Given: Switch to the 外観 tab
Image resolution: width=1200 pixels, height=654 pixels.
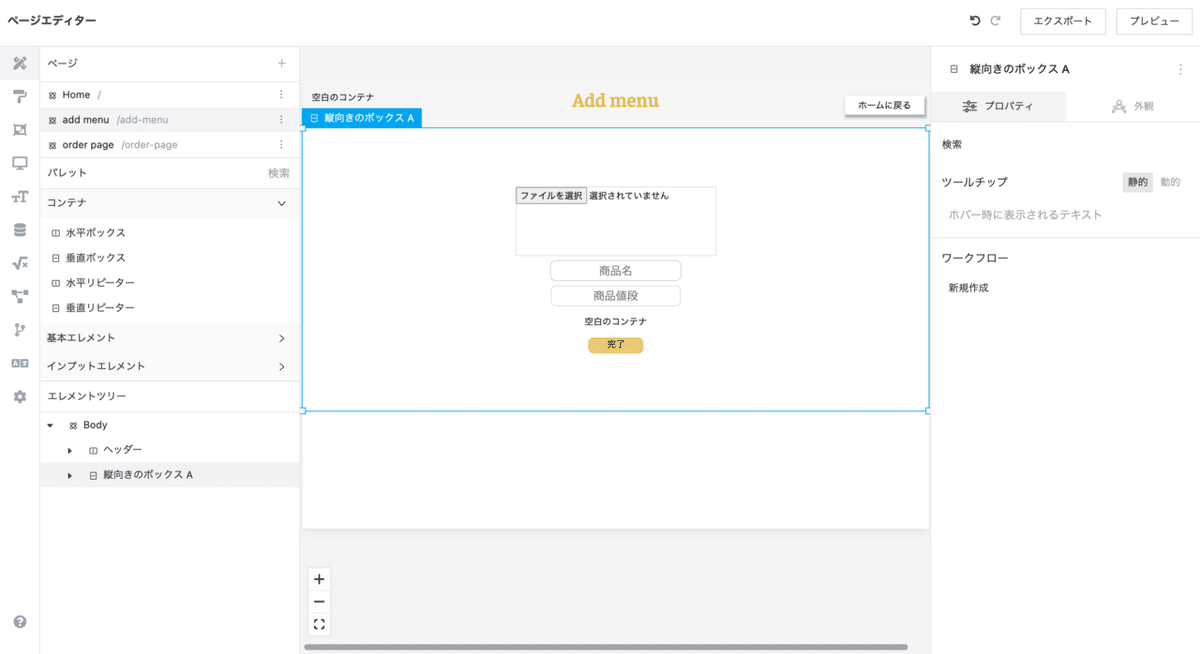Looking at the screenshot, I should [1133, 106].
